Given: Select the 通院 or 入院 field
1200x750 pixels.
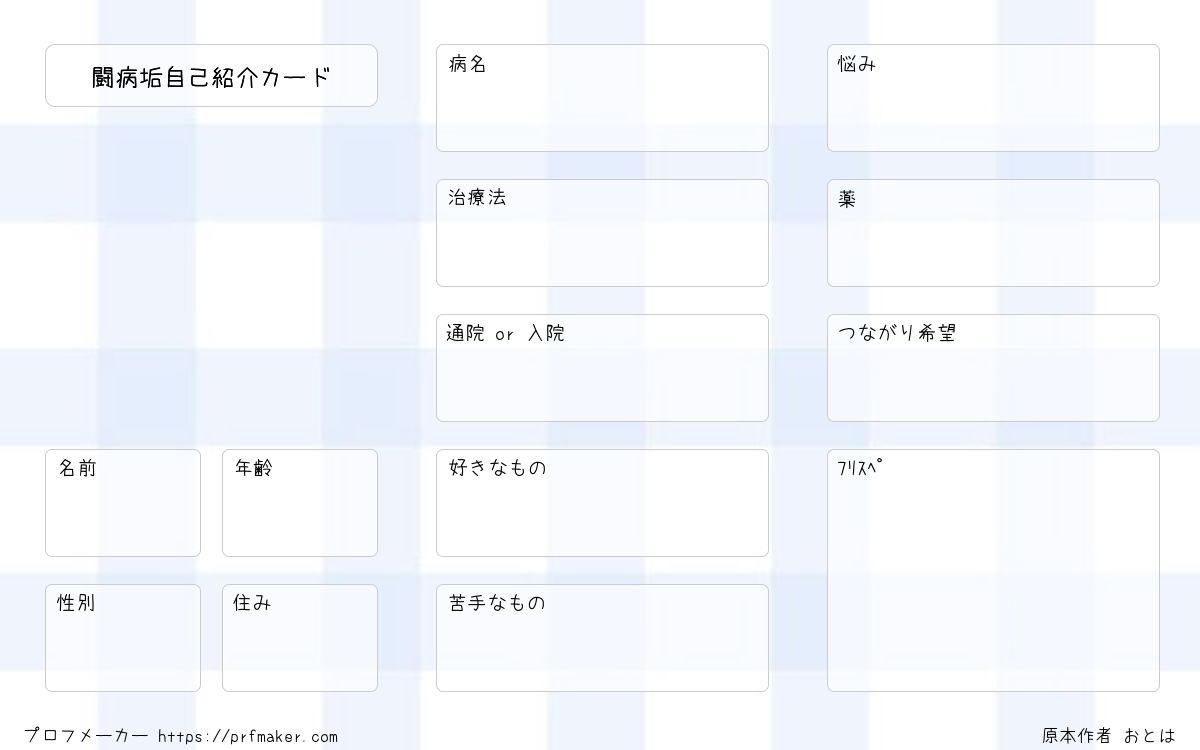Looking at the screenshot, I should (x=602, y=368).
